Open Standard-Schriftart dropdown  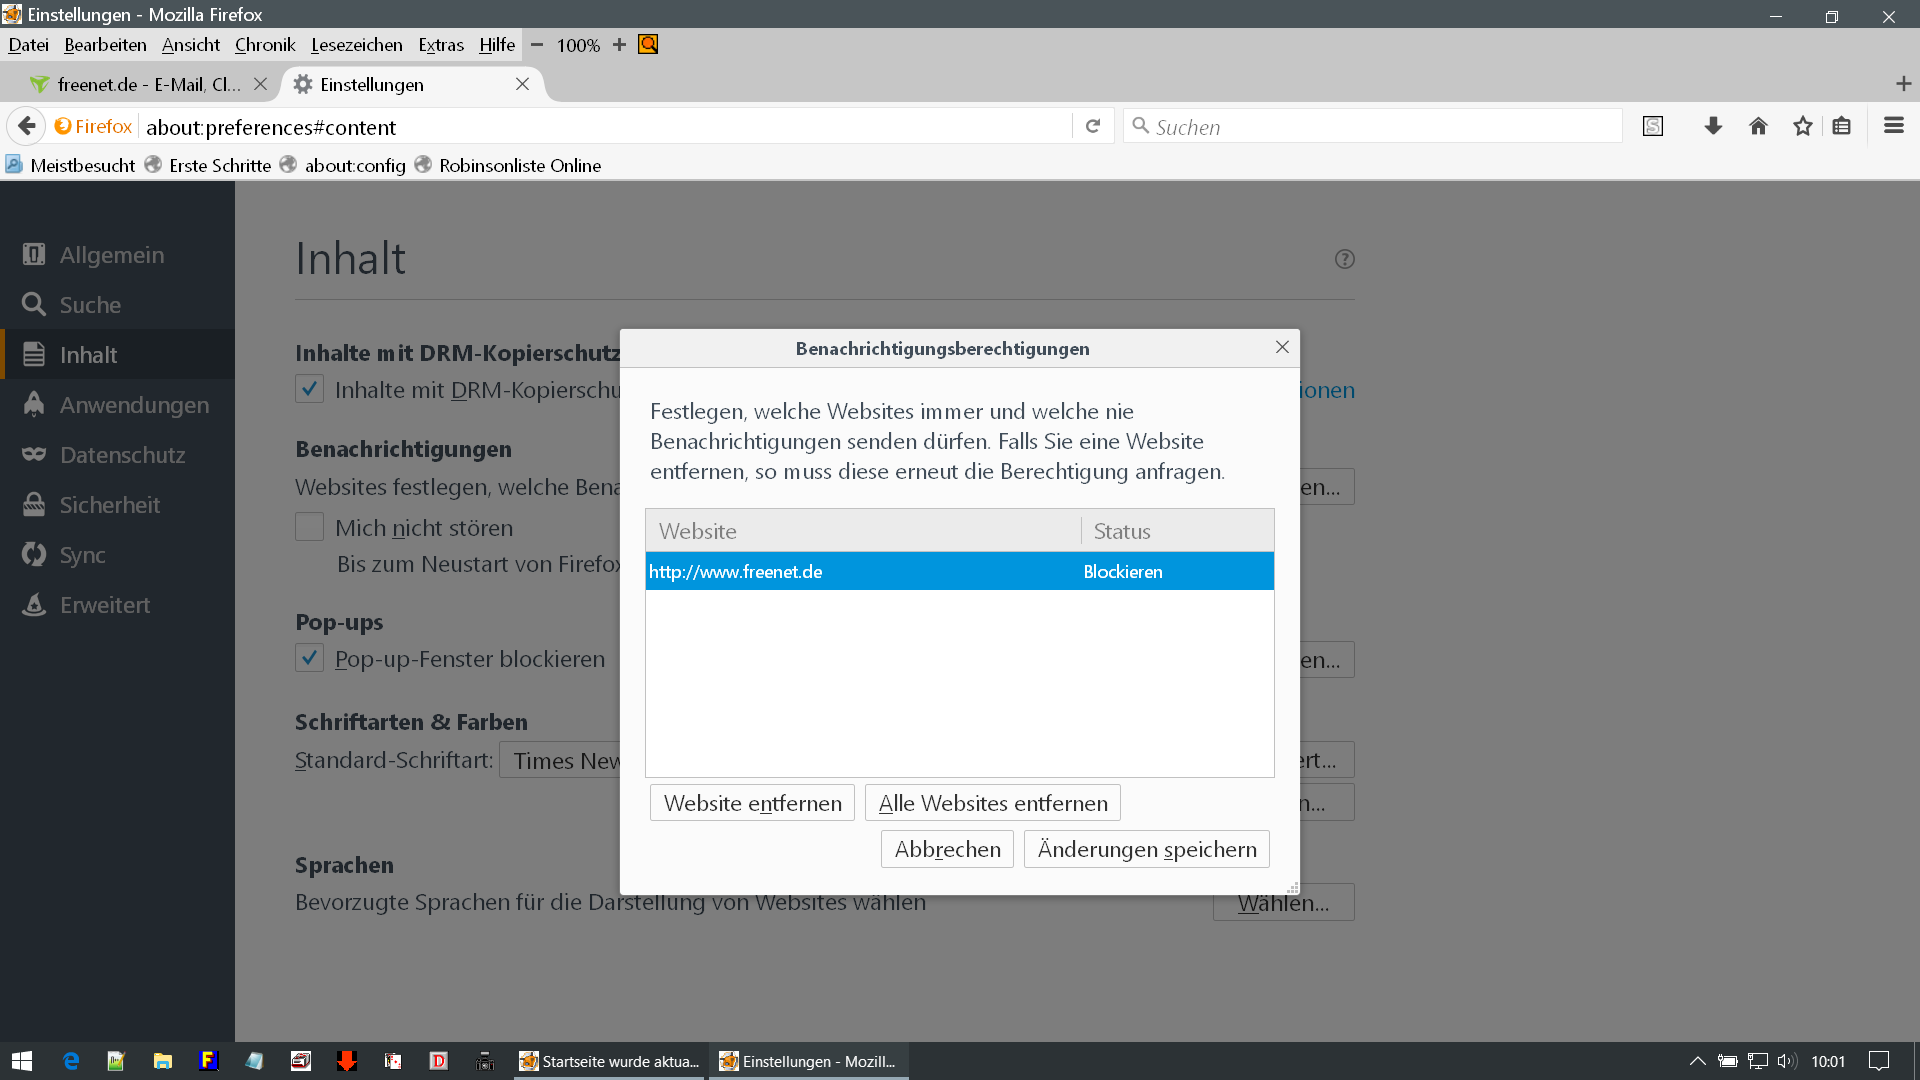[x=560, y=761]
